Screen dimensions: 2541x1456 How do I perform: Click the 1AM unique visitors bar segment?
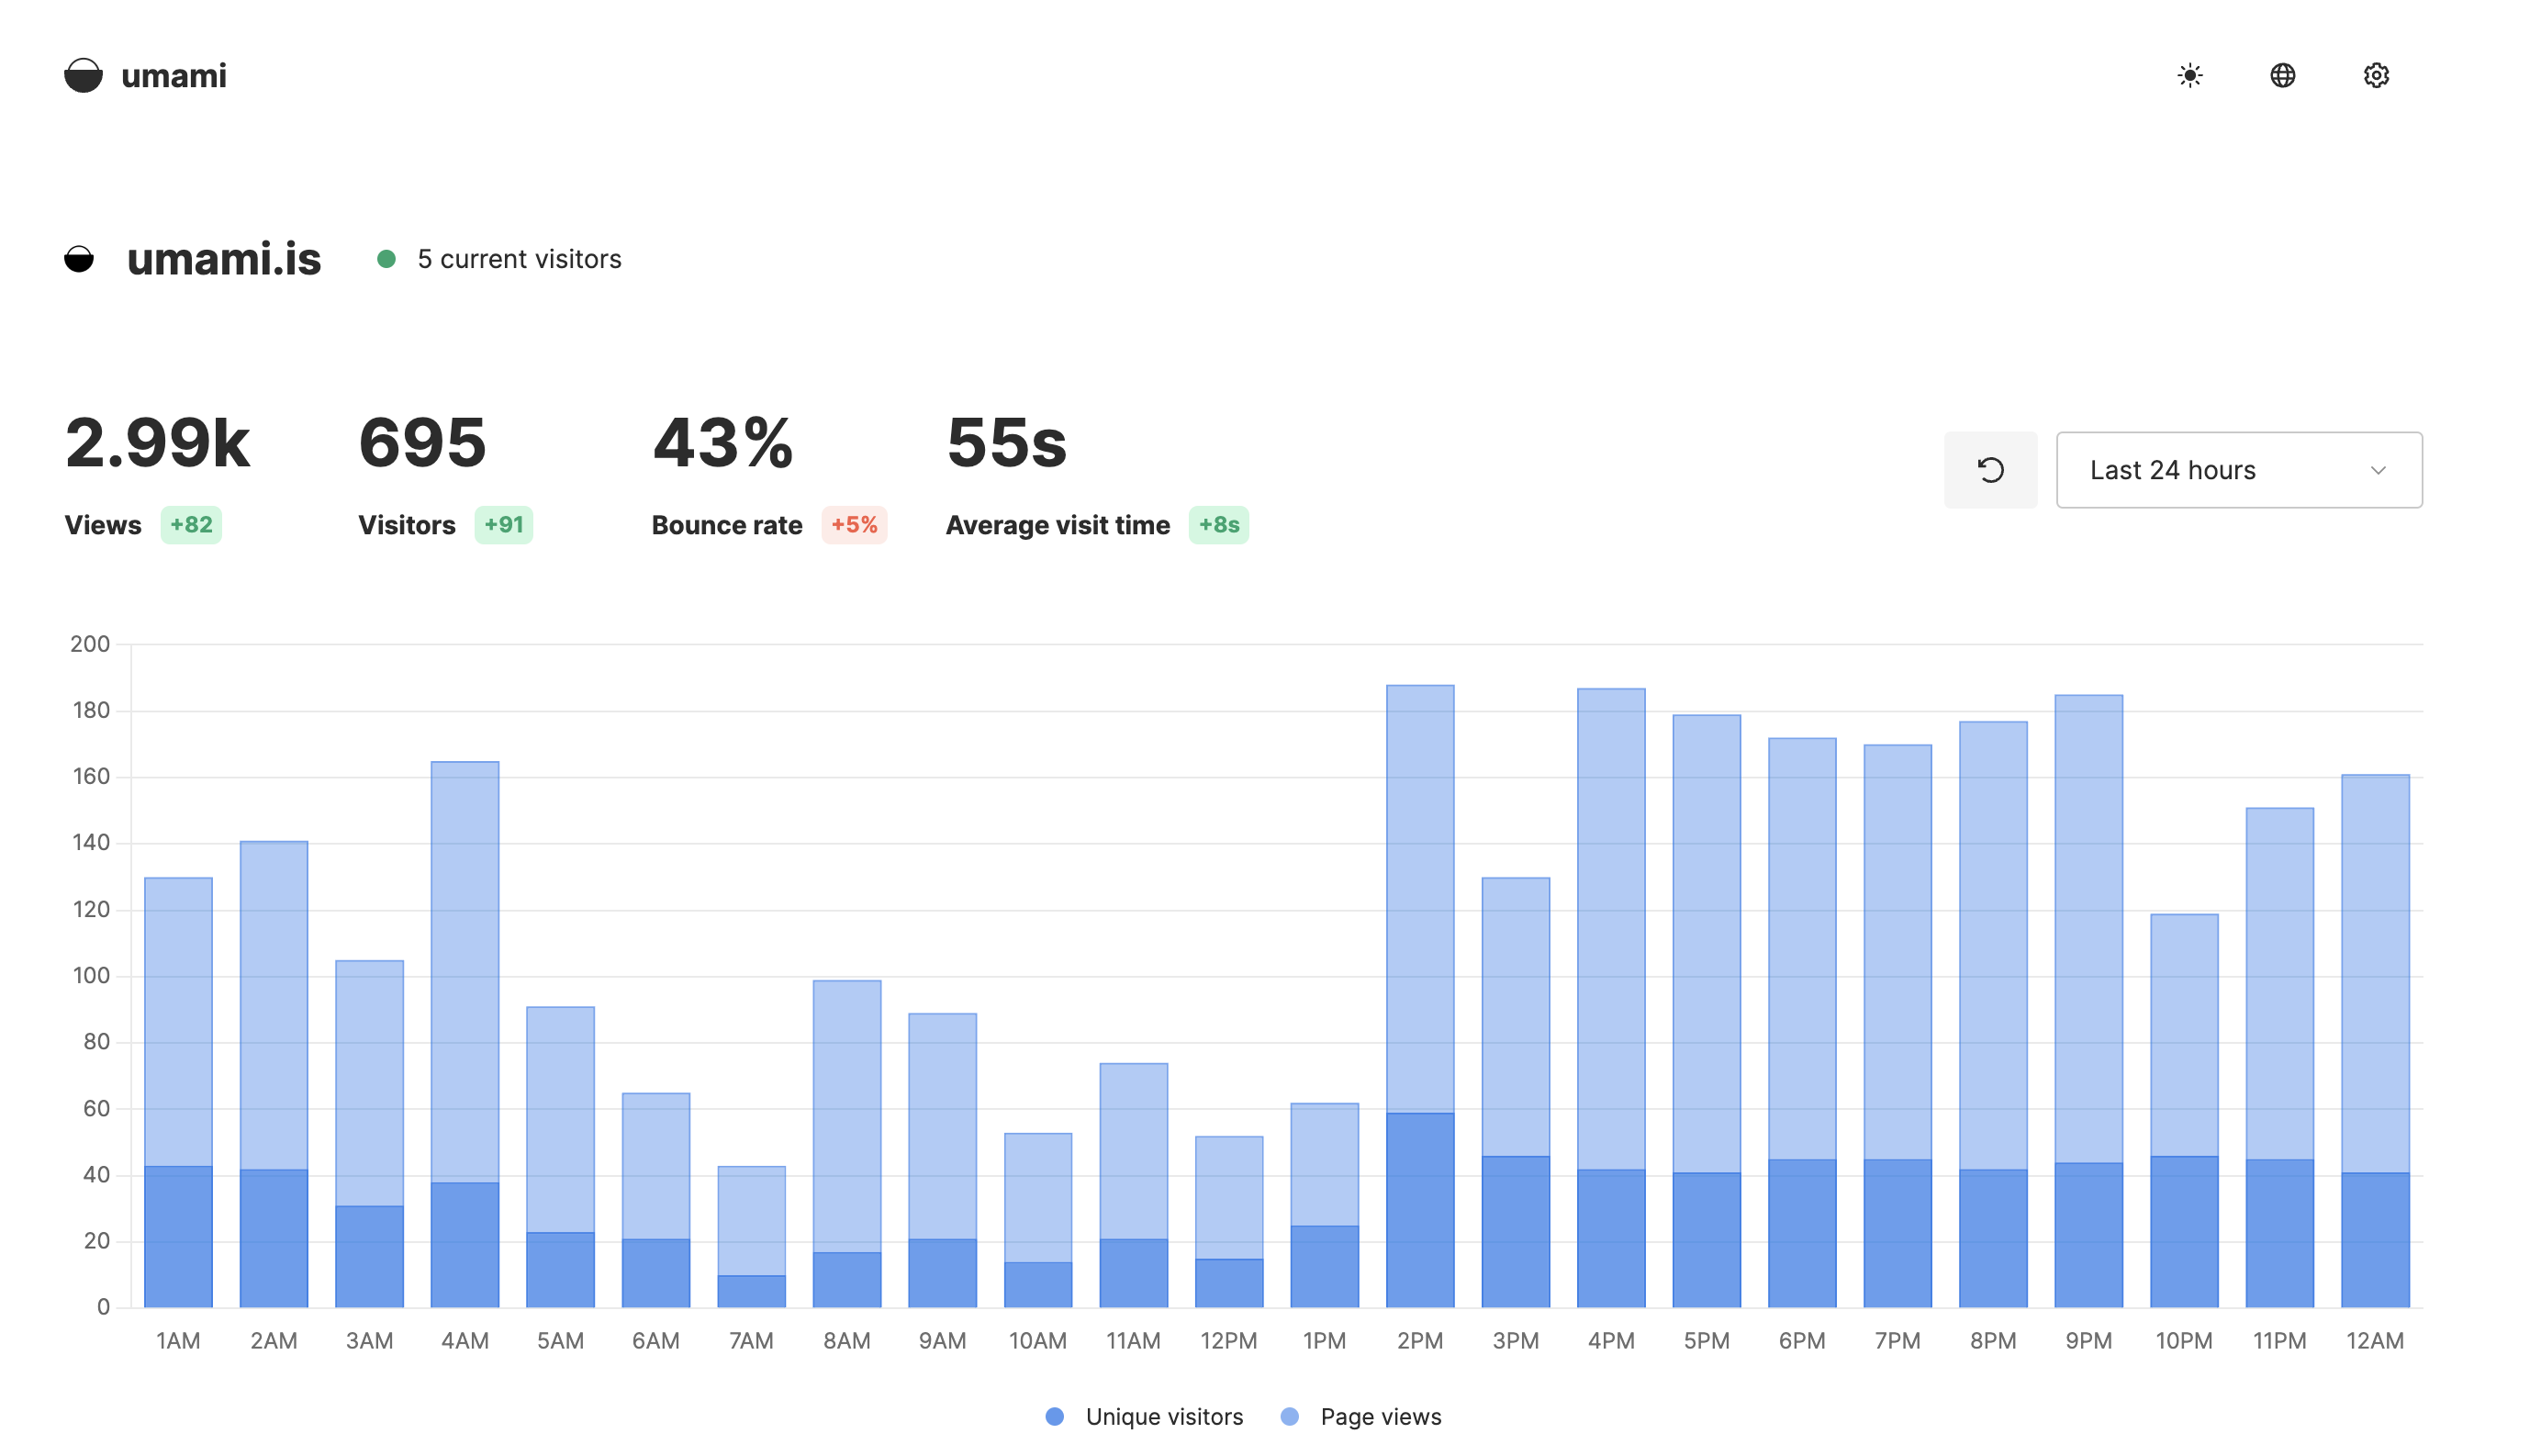pyautogui.click(x=178, y=1237)
